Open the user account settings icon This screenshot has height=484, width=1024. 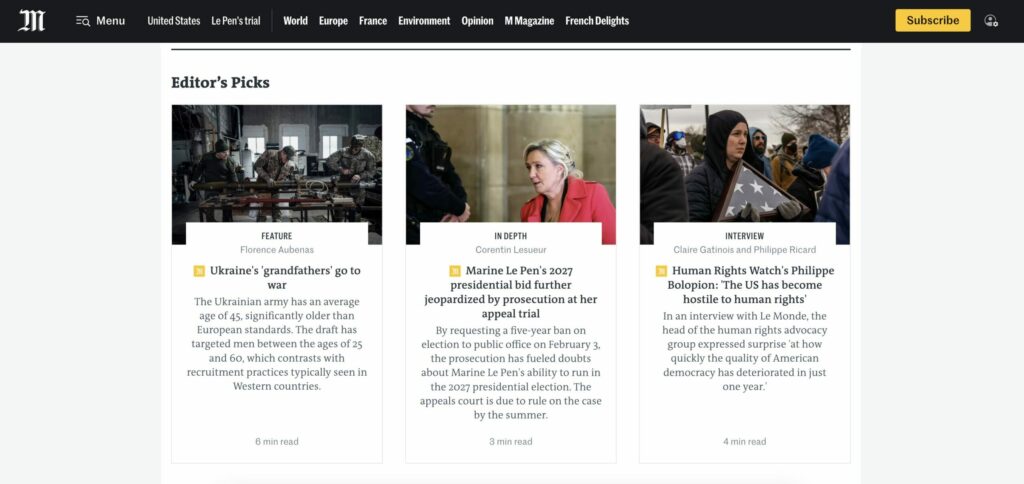click(x=991, y=20)
